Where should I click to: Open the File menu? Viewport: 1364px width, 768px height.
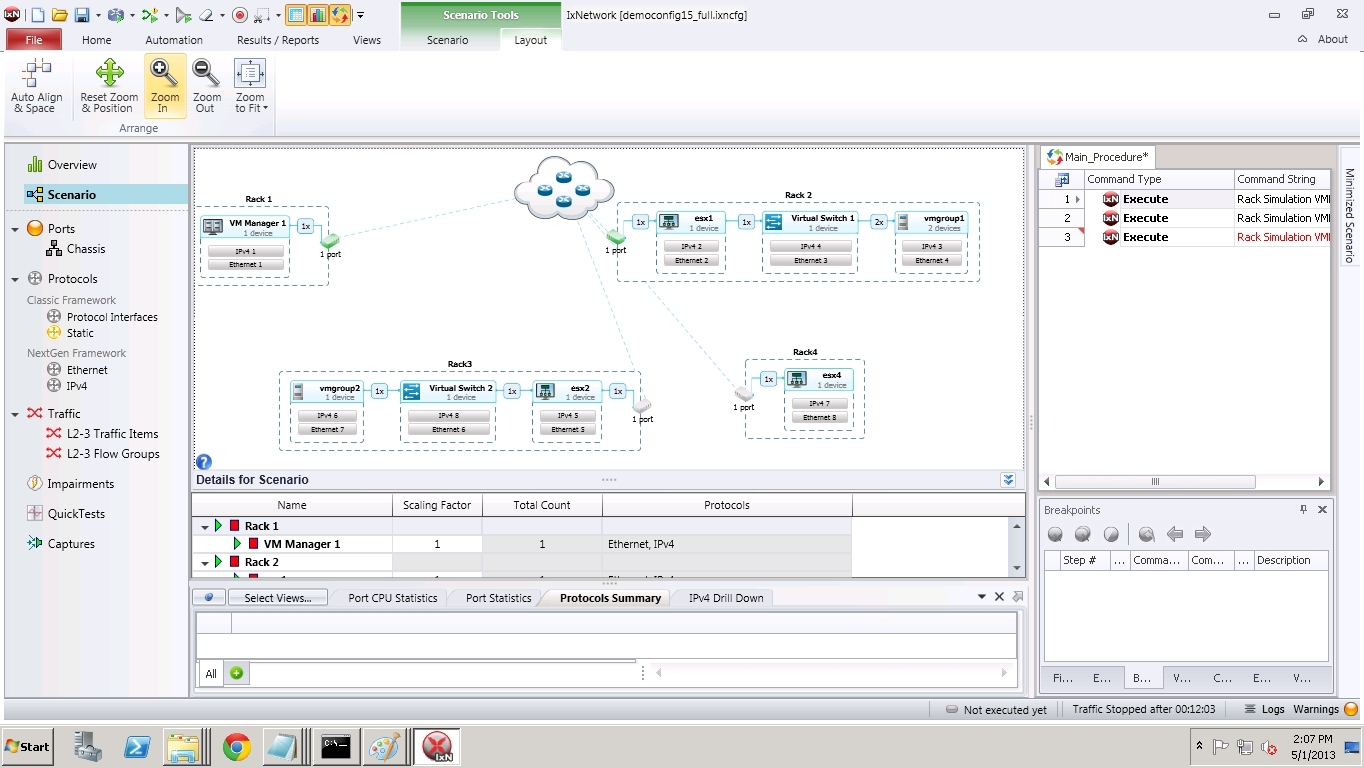[x=34, y=40]
